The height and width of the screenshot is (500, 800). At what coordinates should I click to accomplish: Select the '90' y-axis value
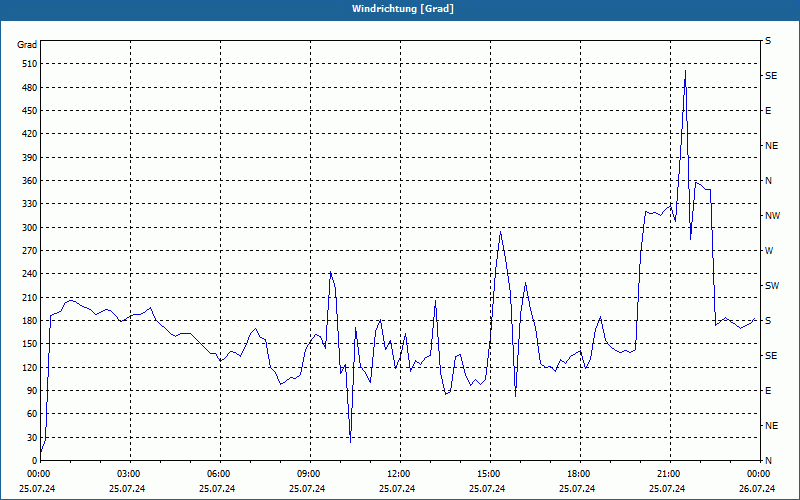point(33,391)
